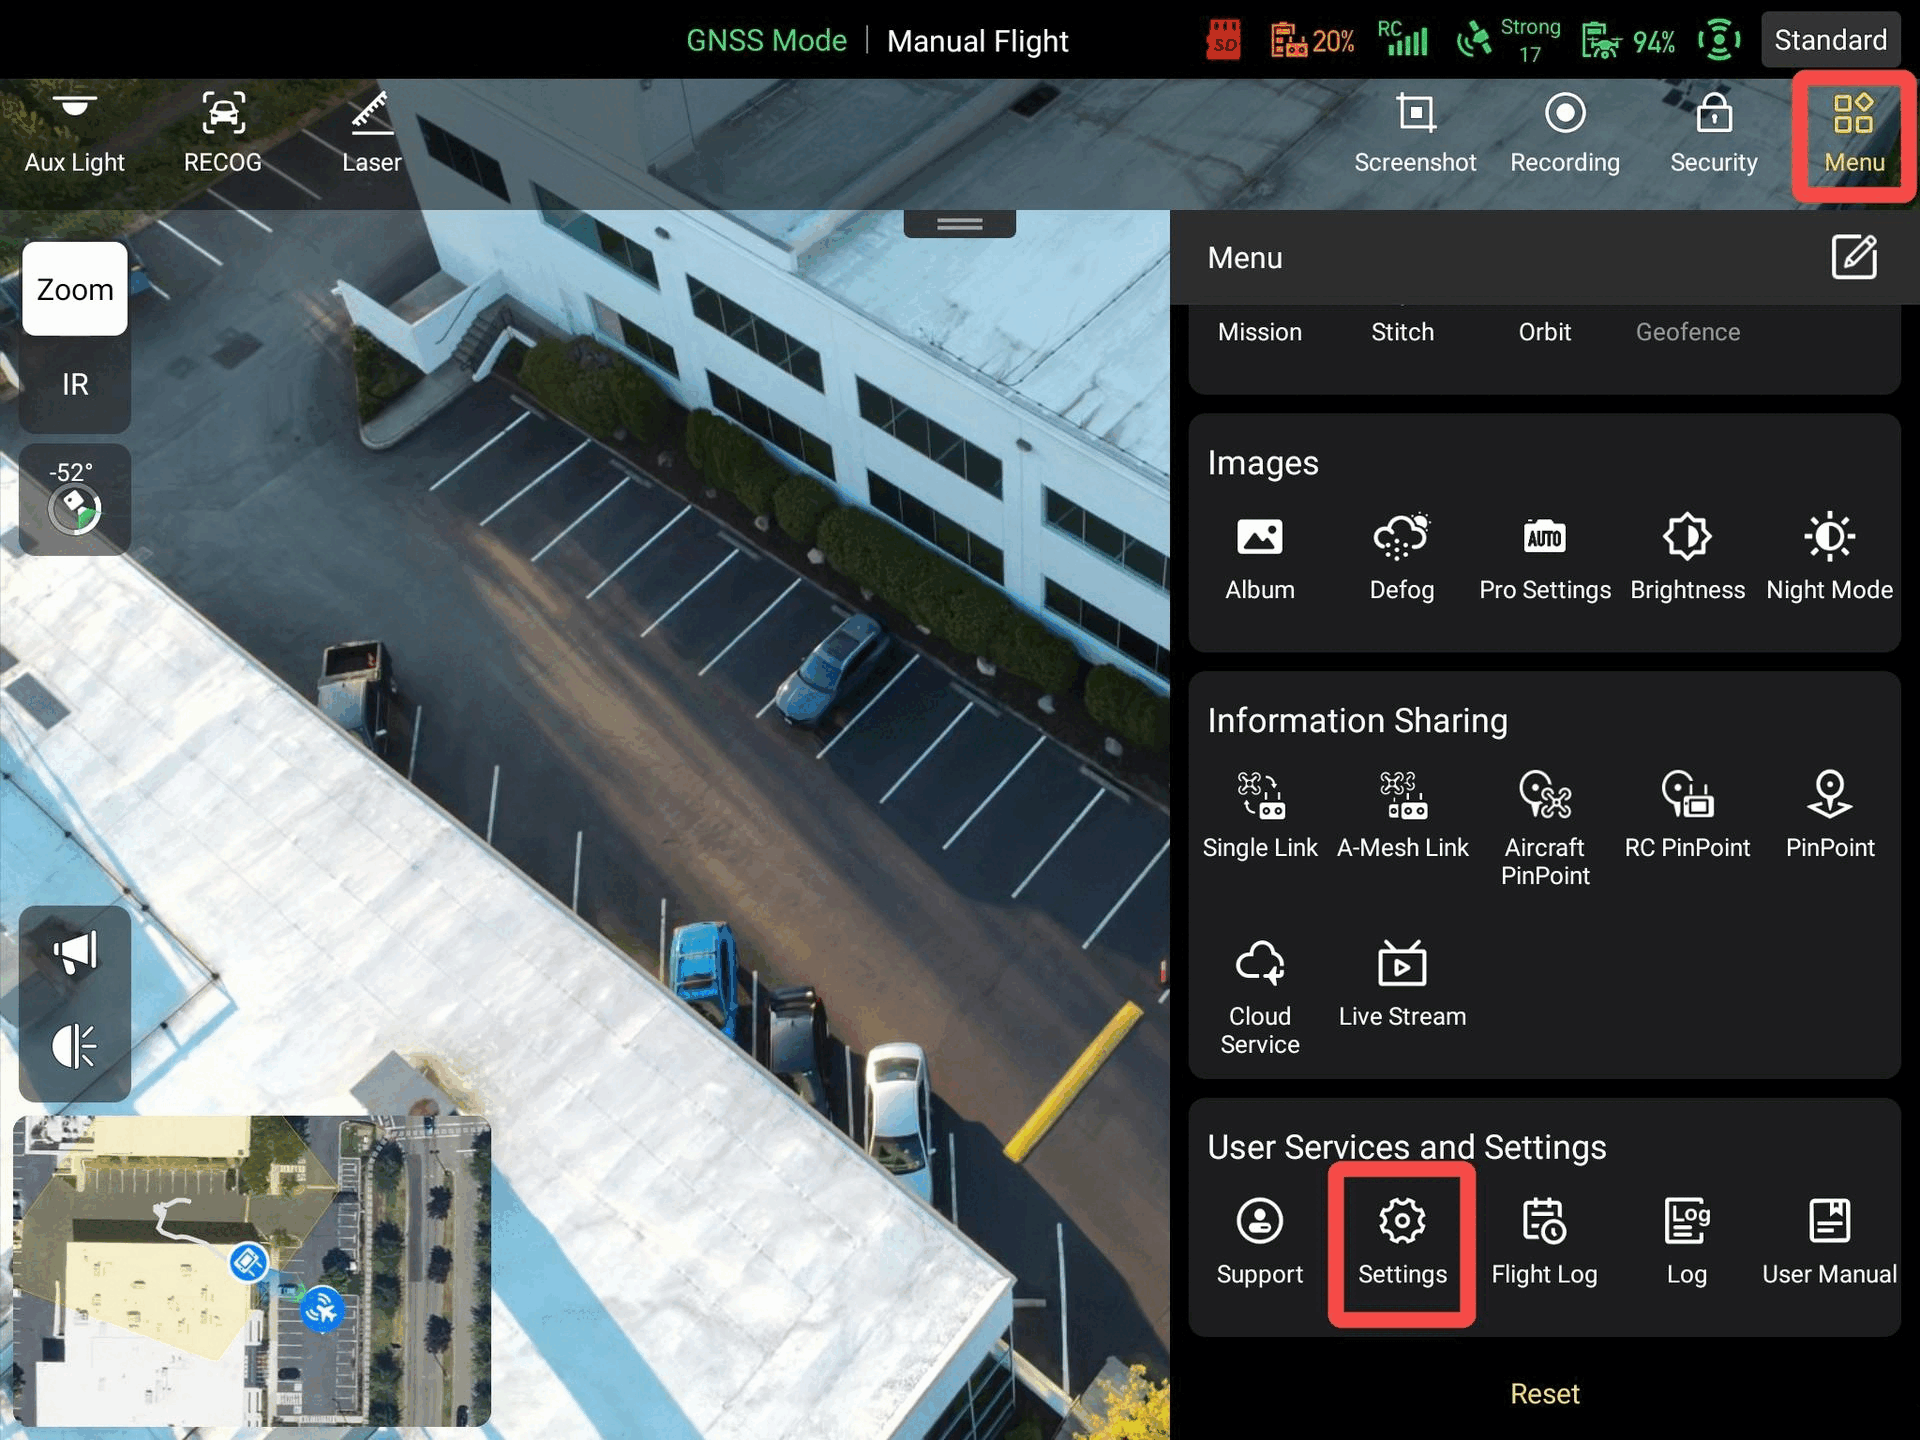The image size is (1920, 1440).
Task: Toggle the spotlight icon below megaphone
Action: point(75,1047)
